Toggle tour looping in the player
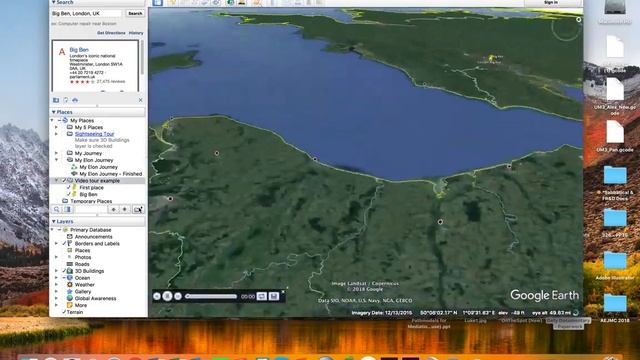The width and height of the screenshot is (640, 360). point(262,296)
